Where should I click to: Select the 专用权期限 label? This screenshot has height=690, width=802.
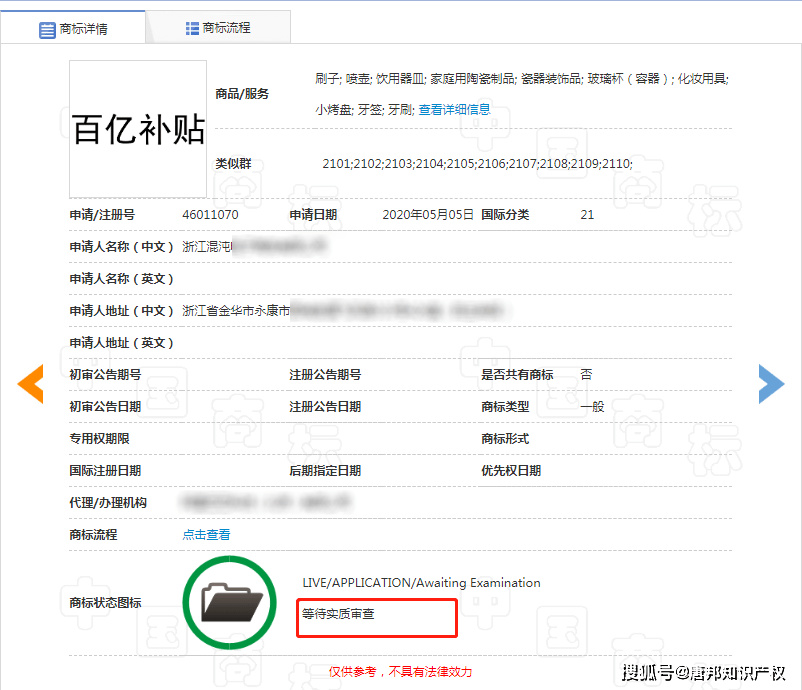(x=99, y=439)
